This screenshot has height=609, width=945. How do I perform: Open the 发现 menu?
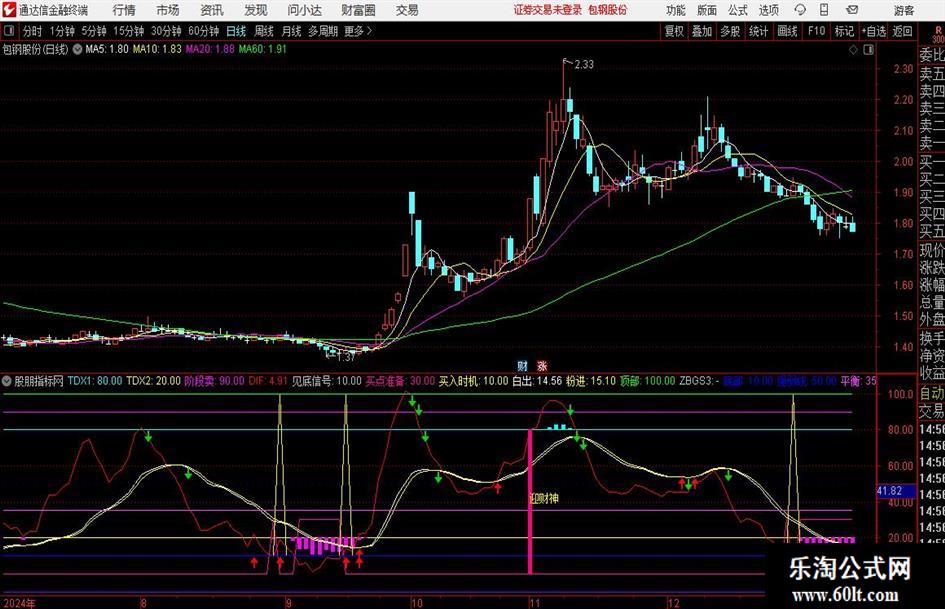click(256, 10)
